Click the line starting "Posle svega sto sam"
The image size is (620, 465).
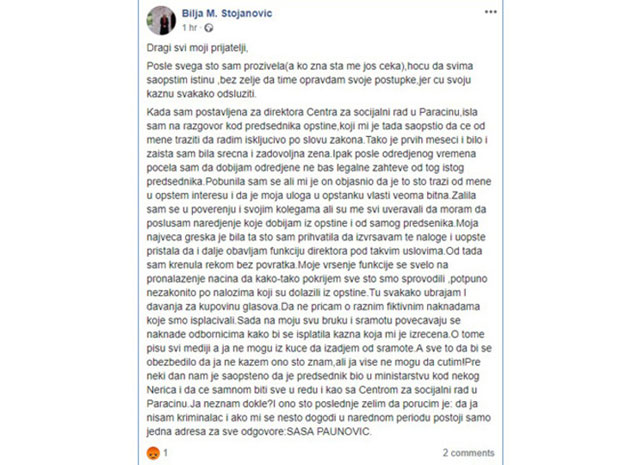point(310,66)
